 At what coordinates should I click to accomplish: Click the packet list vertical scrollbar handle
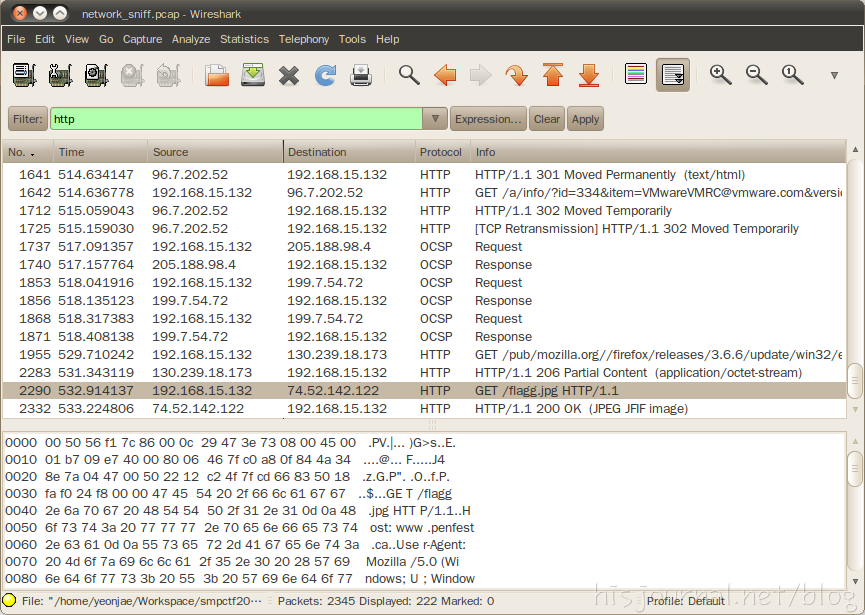(855, 381)
